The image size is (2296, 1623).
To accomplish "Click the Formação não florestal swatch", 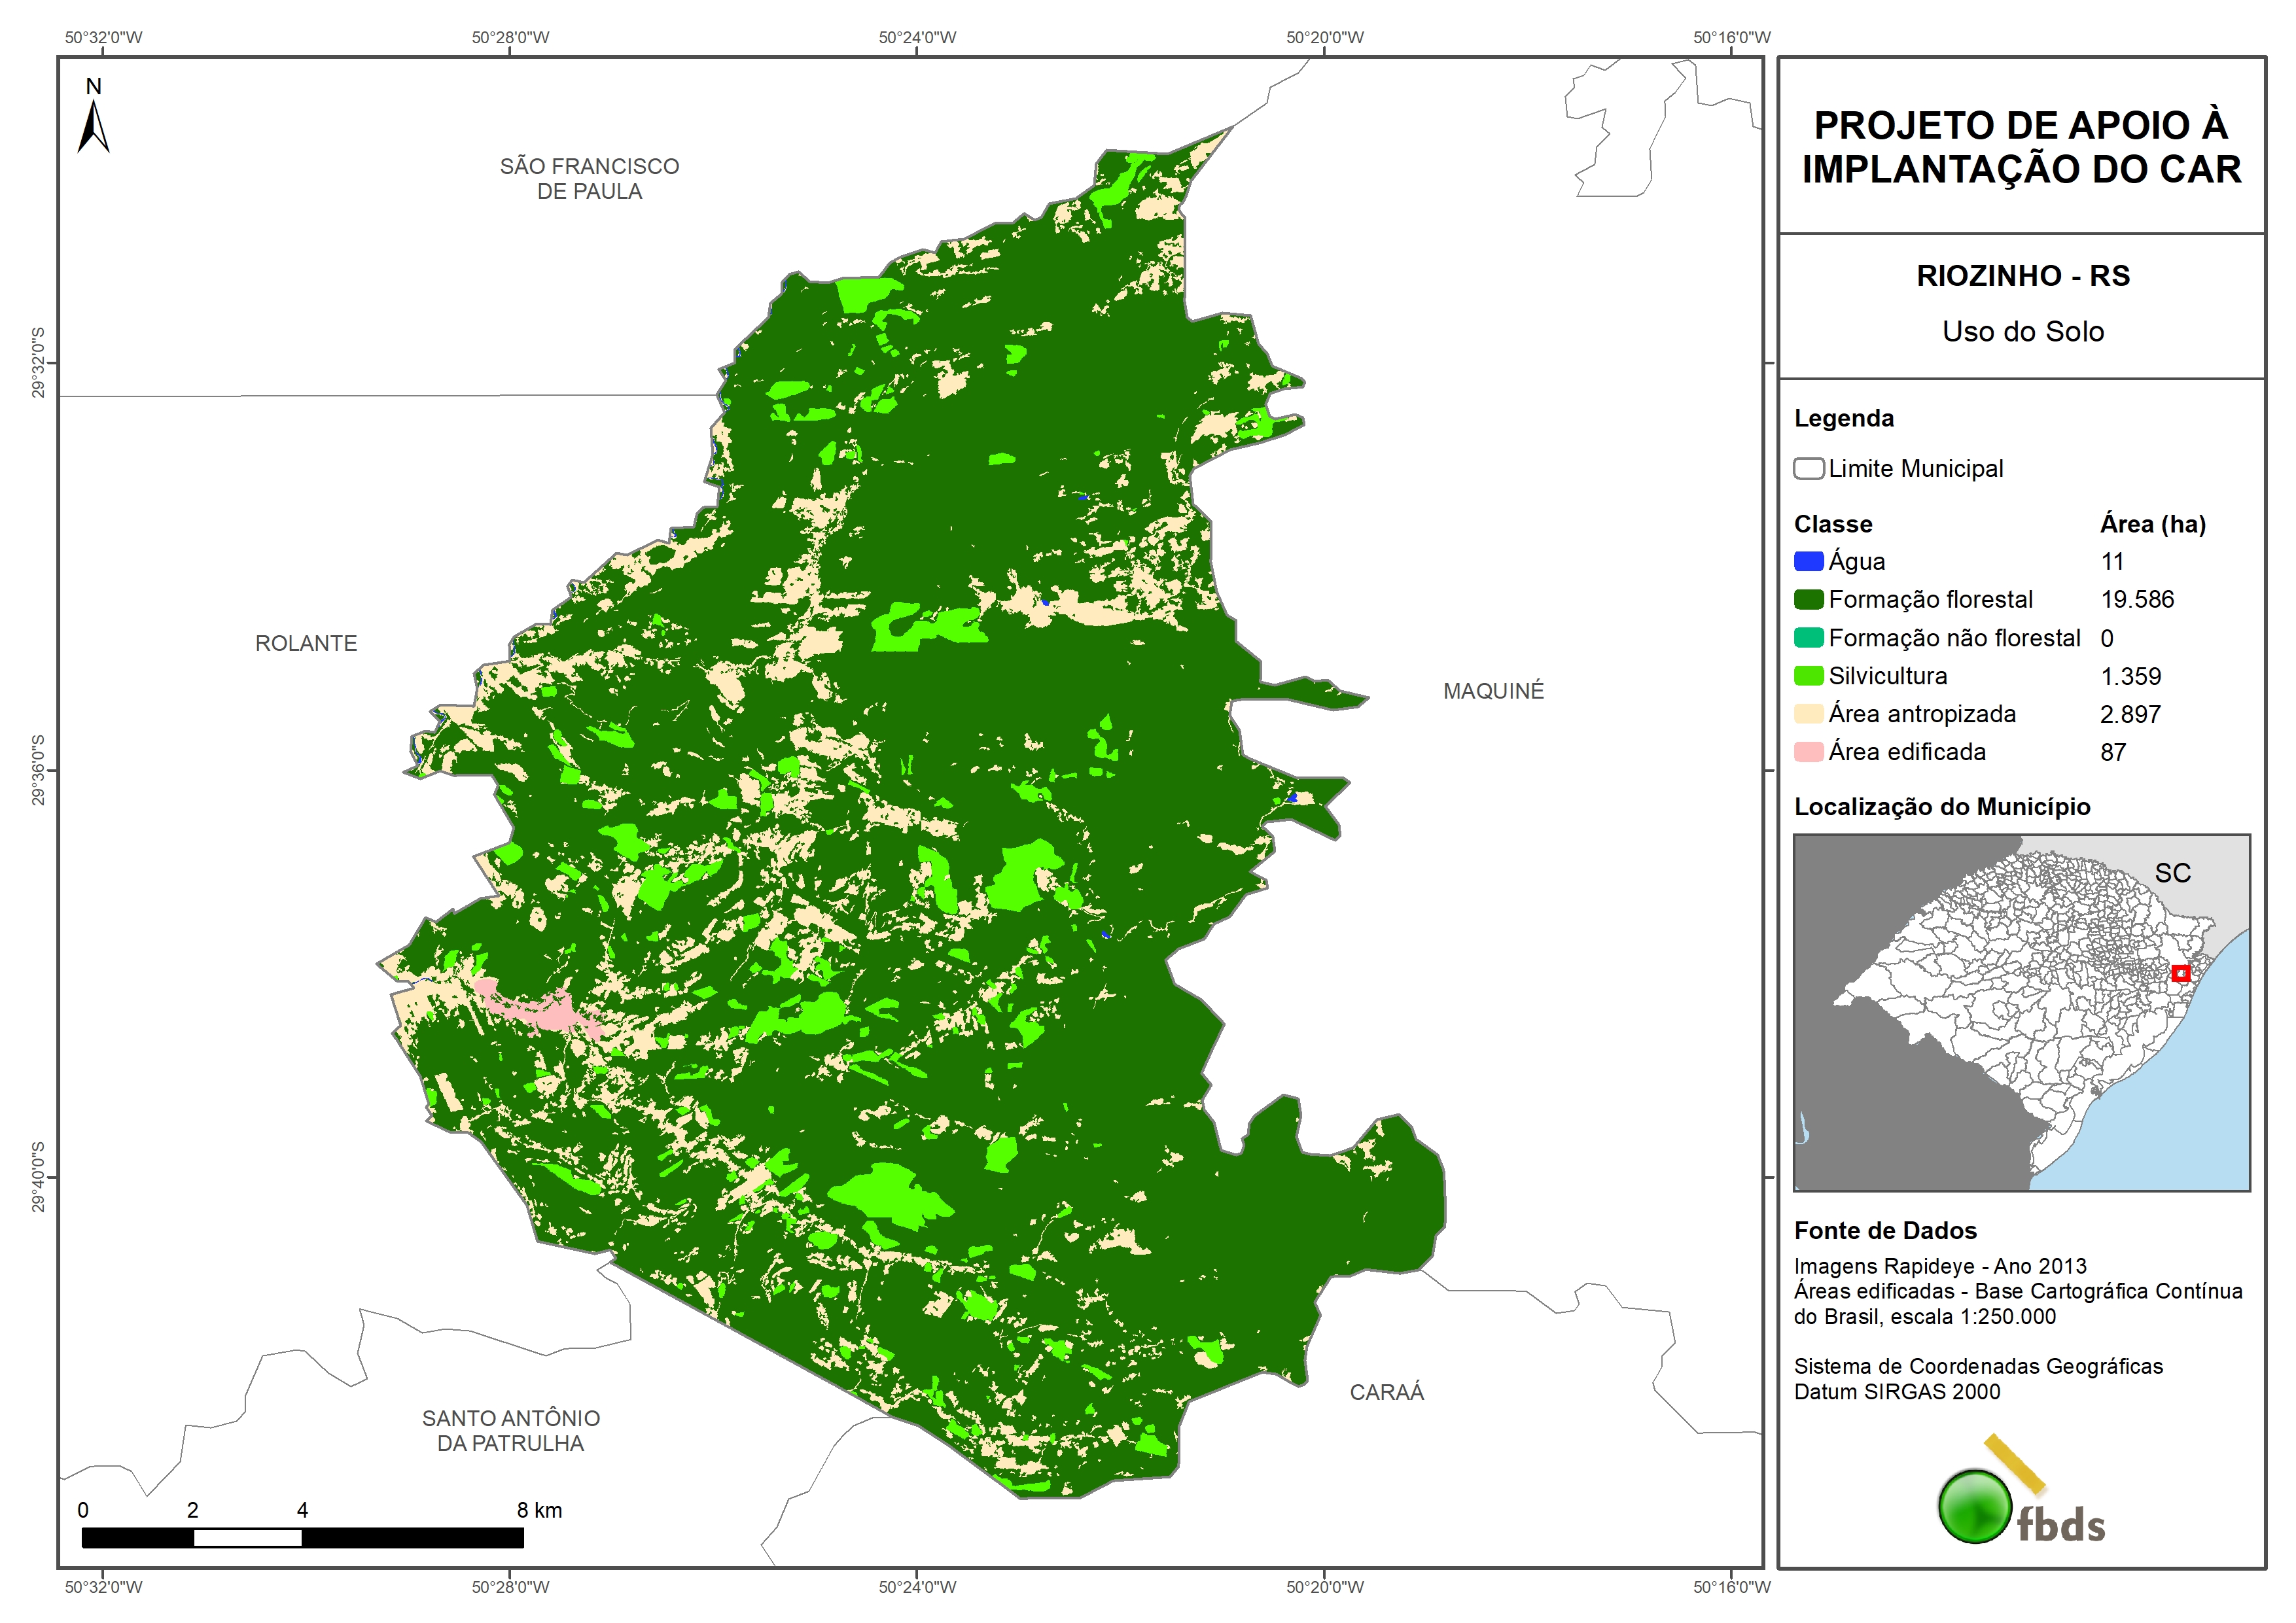I will point(1808,638).
